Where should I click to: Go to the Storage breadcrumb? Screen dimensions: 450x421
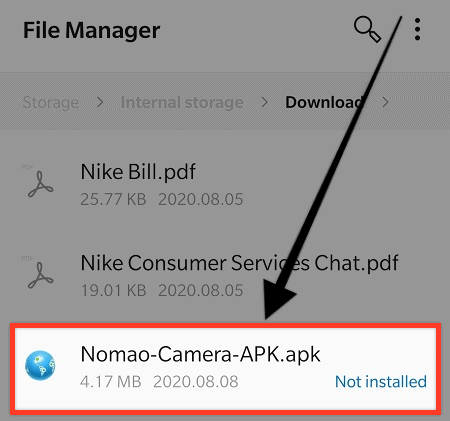click(51, 102)
